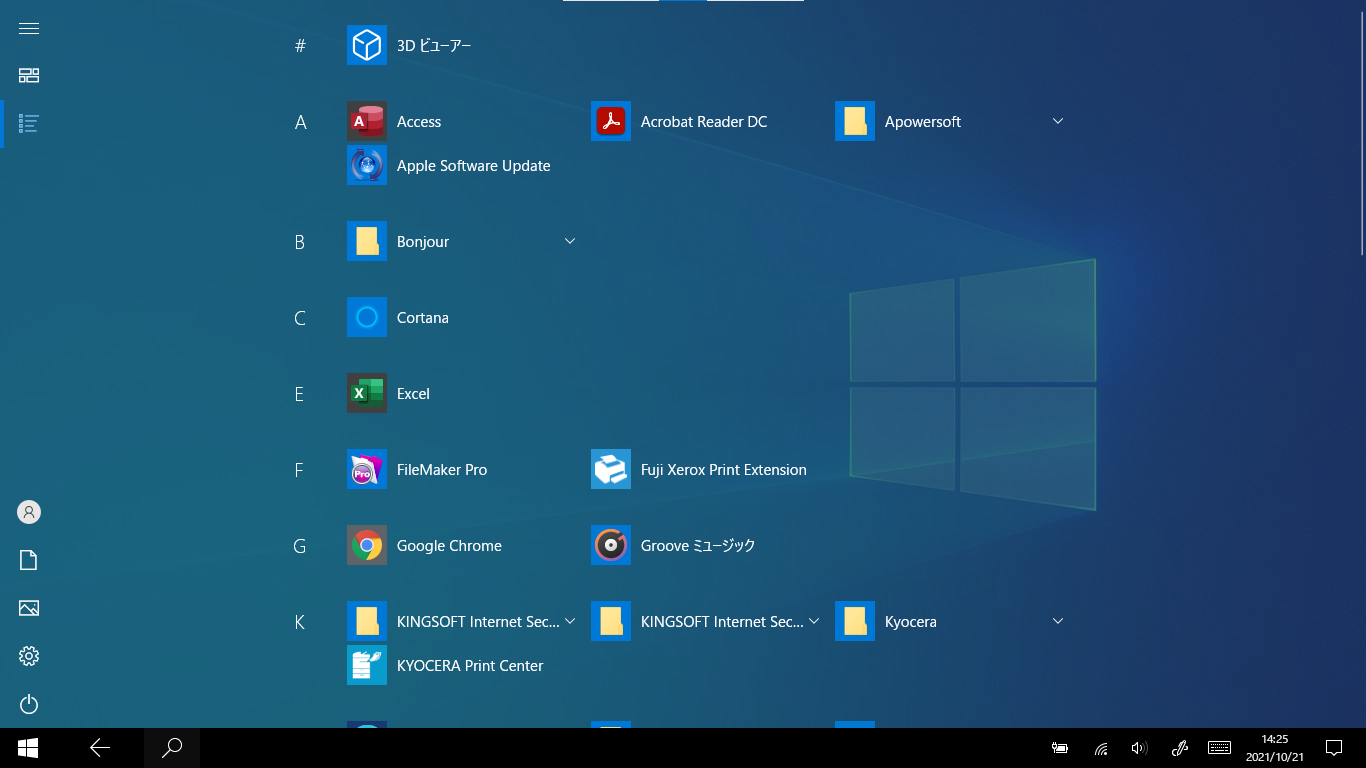Open Fuji Xerox Print Extension
The width and height of the screenshot is (1366, 768).
tap(611, 469)
